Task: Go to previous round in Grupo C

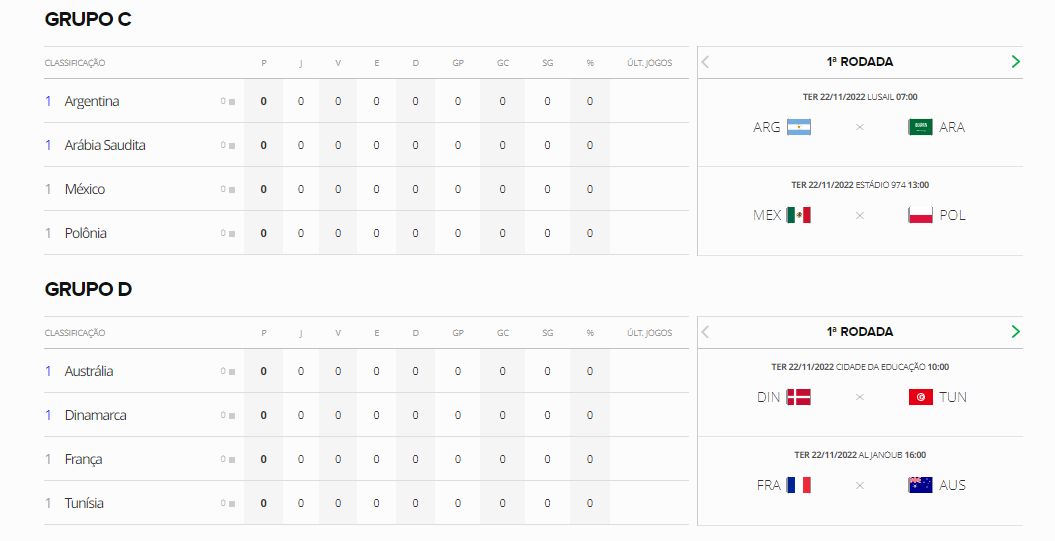Action: tap(705, 62)
